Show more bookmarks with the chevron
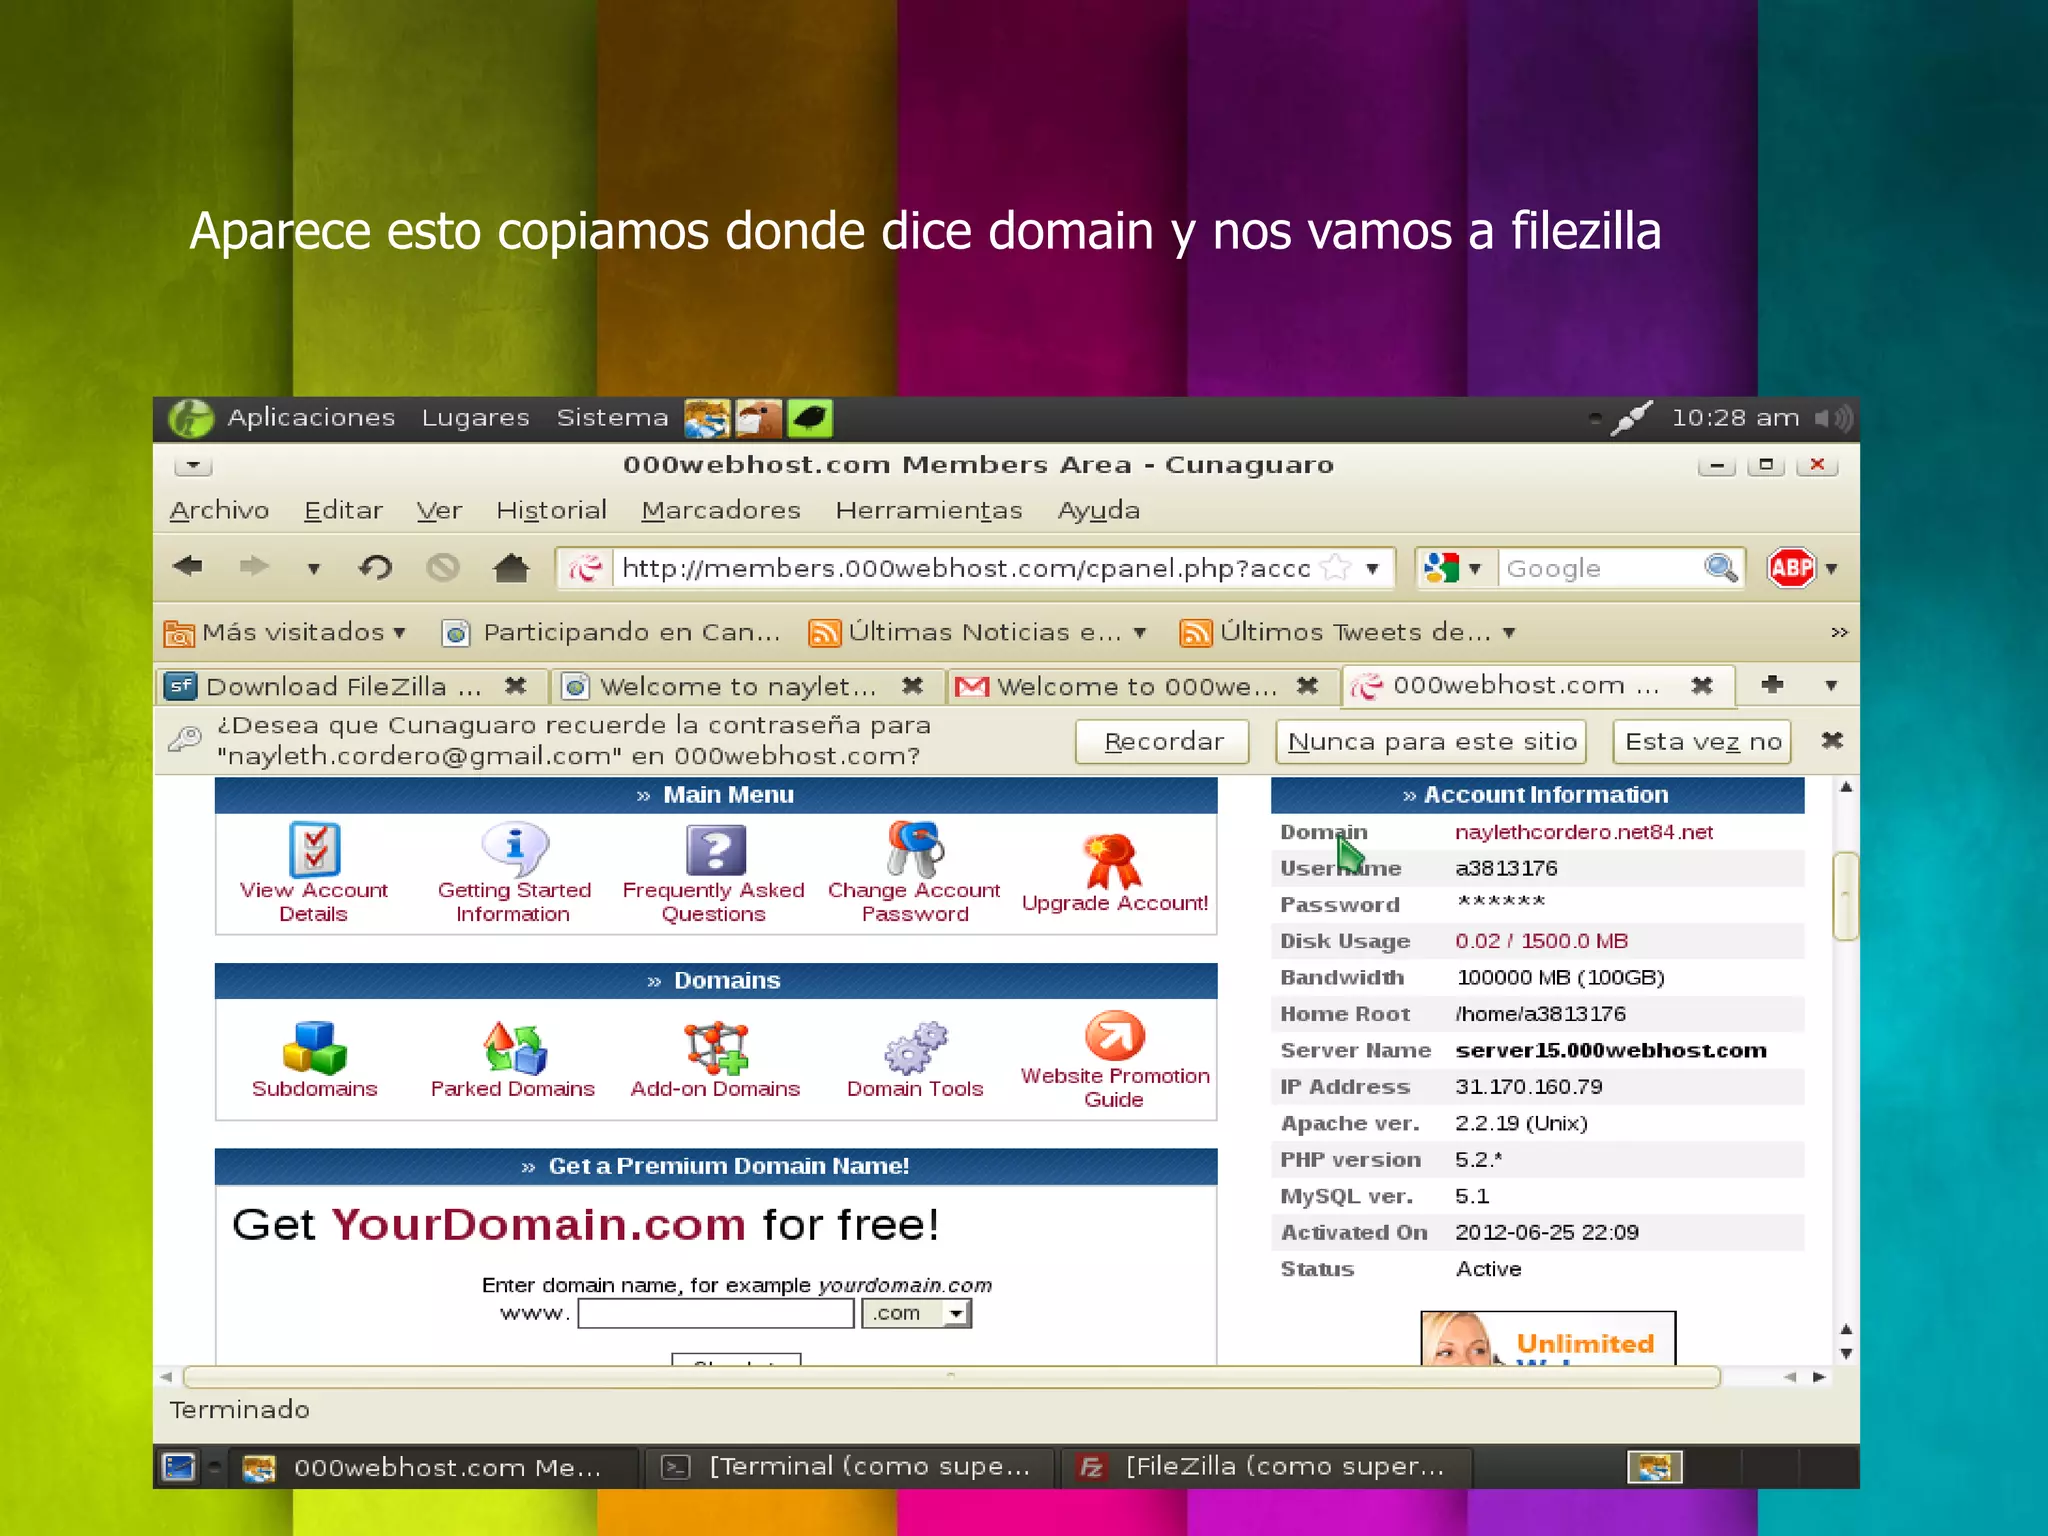The height and width of the screenshot is (1536, 2048). tap(1839, 632)
